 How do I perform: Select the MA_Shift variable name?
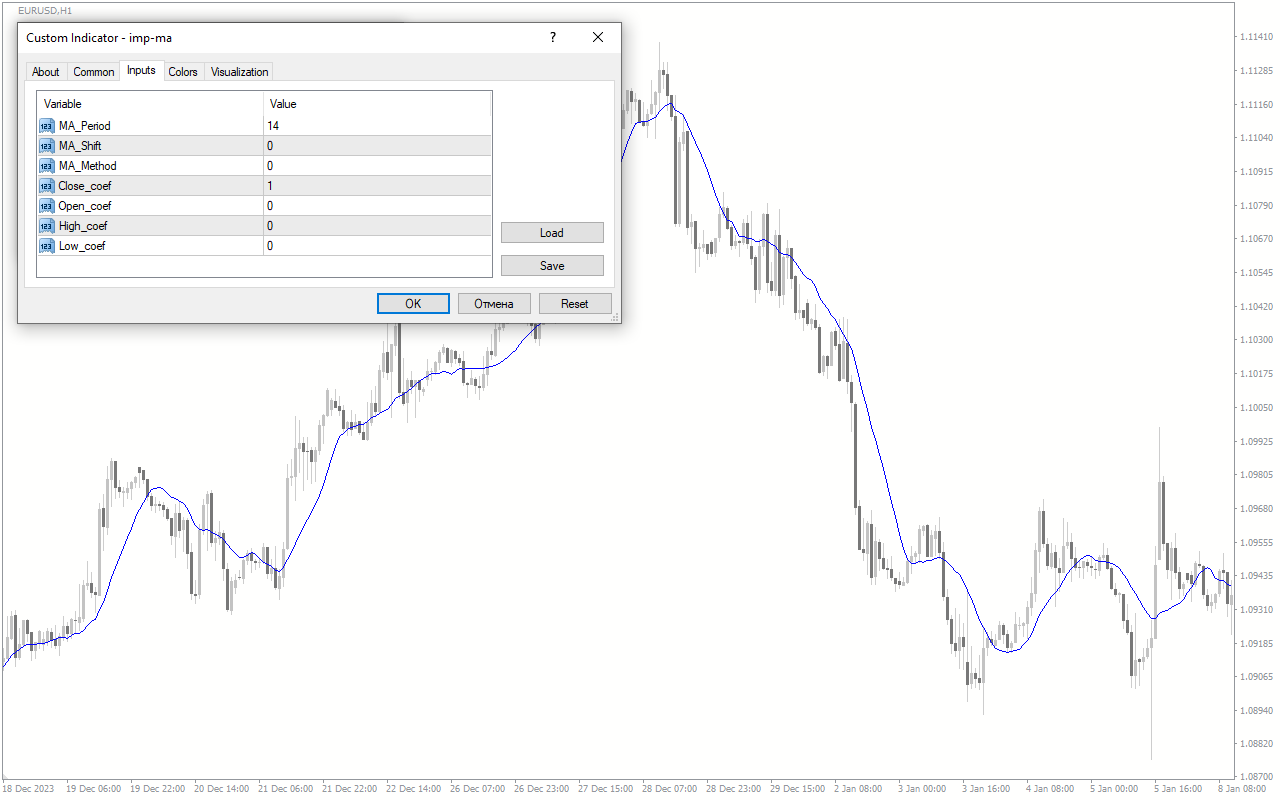tap(80, 146)
